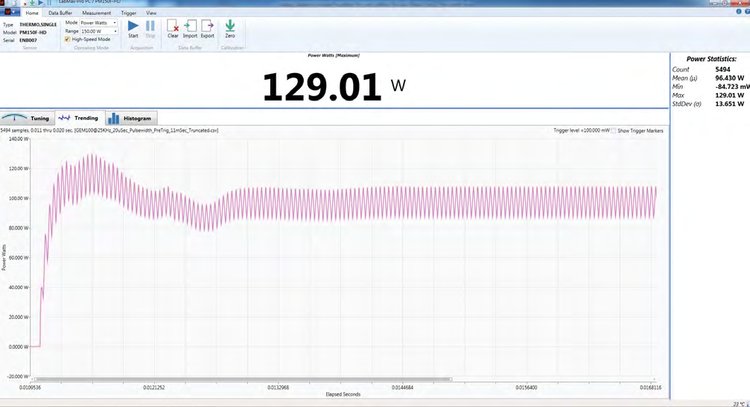Open the Data Buffer ribbon tab
The height and width of the screenshot is (407, 750).
61,12
